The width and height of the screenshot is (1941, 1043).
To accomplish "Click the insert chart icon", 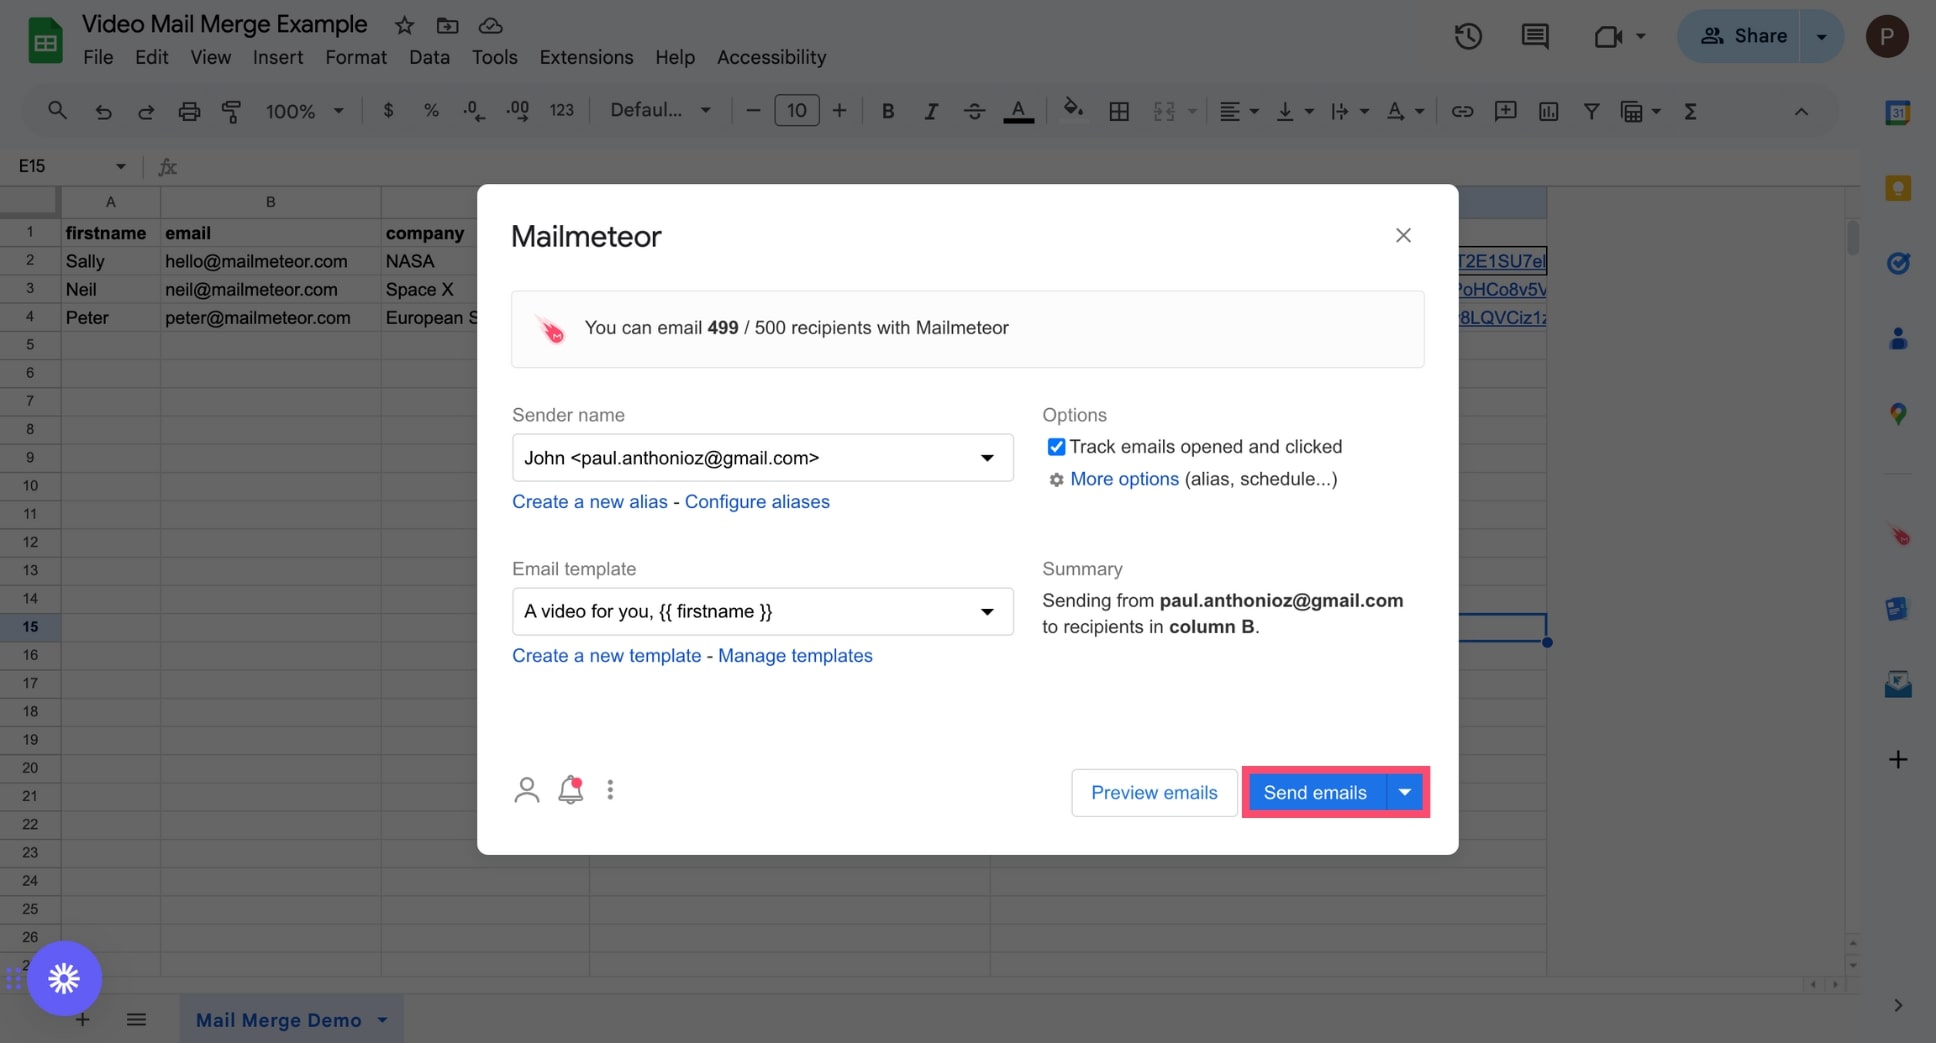I will [x=1548, y=111].
